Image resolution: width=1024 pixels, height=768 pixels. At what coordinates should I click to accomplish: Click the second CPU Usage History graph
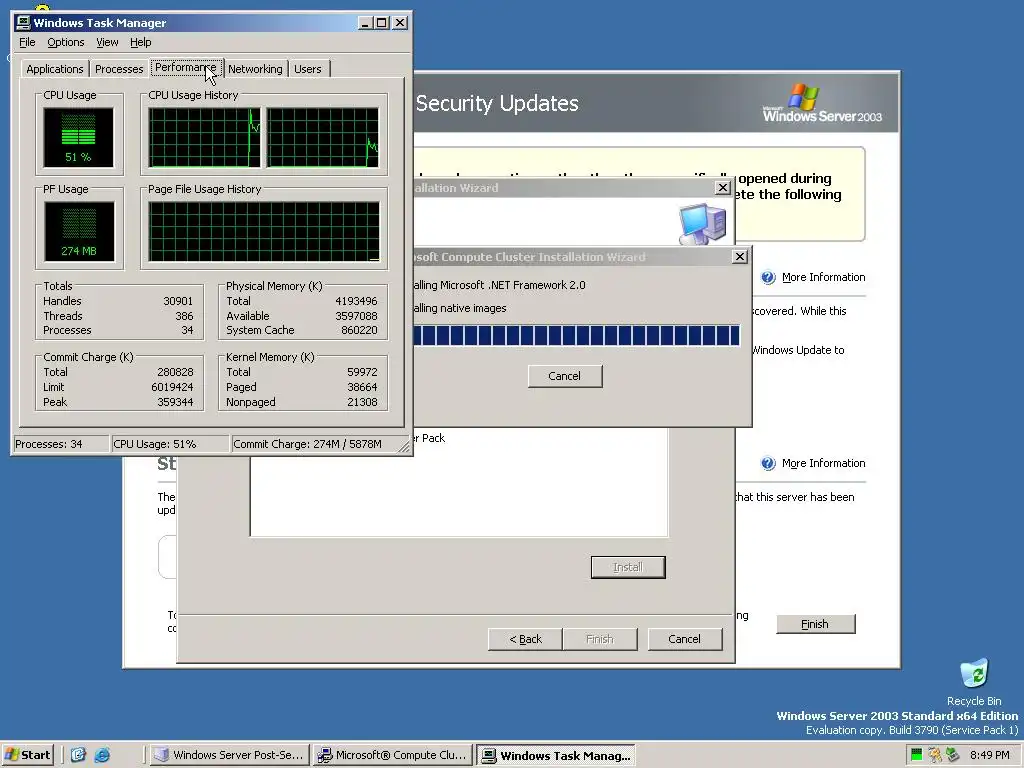click(x=323, y=138)
